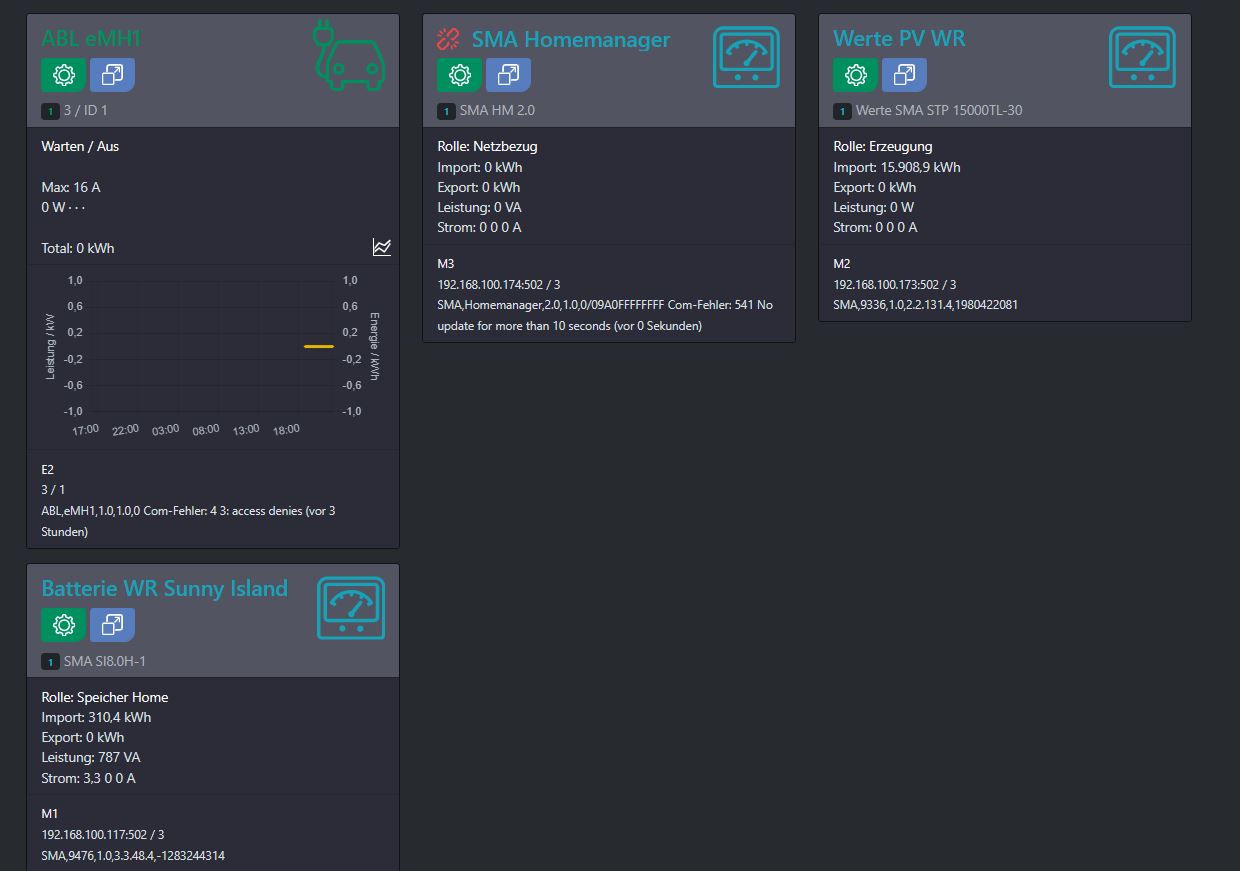Click 'Rolle: Netzbezug' text
The image size is (1240, 871).
point(487,146)
